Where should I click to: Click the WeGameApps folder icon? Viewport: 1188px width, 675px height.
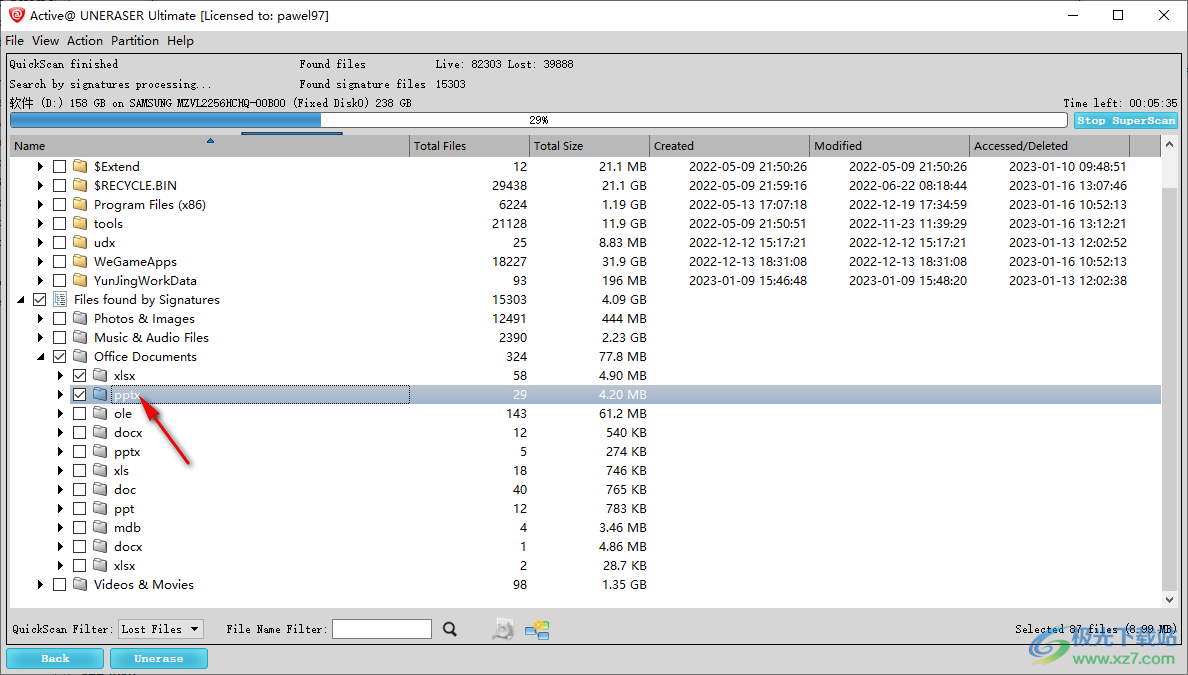click(x=80, y=261)
